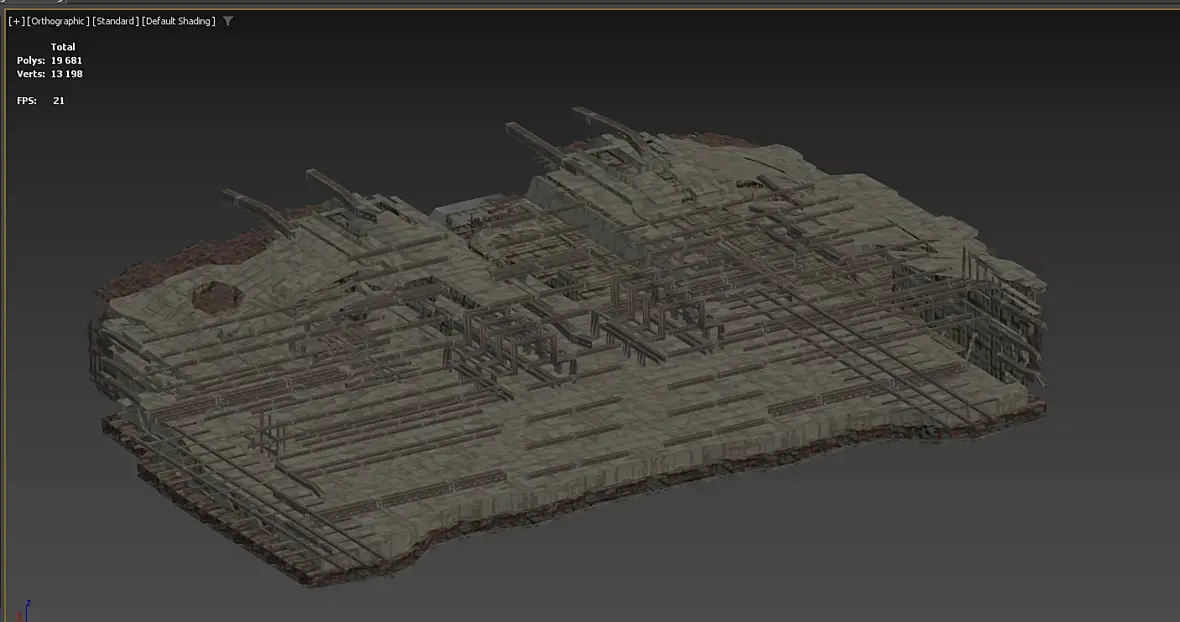Open the [+] viewport general menu
This screenshot has width=1180, height=622.
tap(16, 21)
